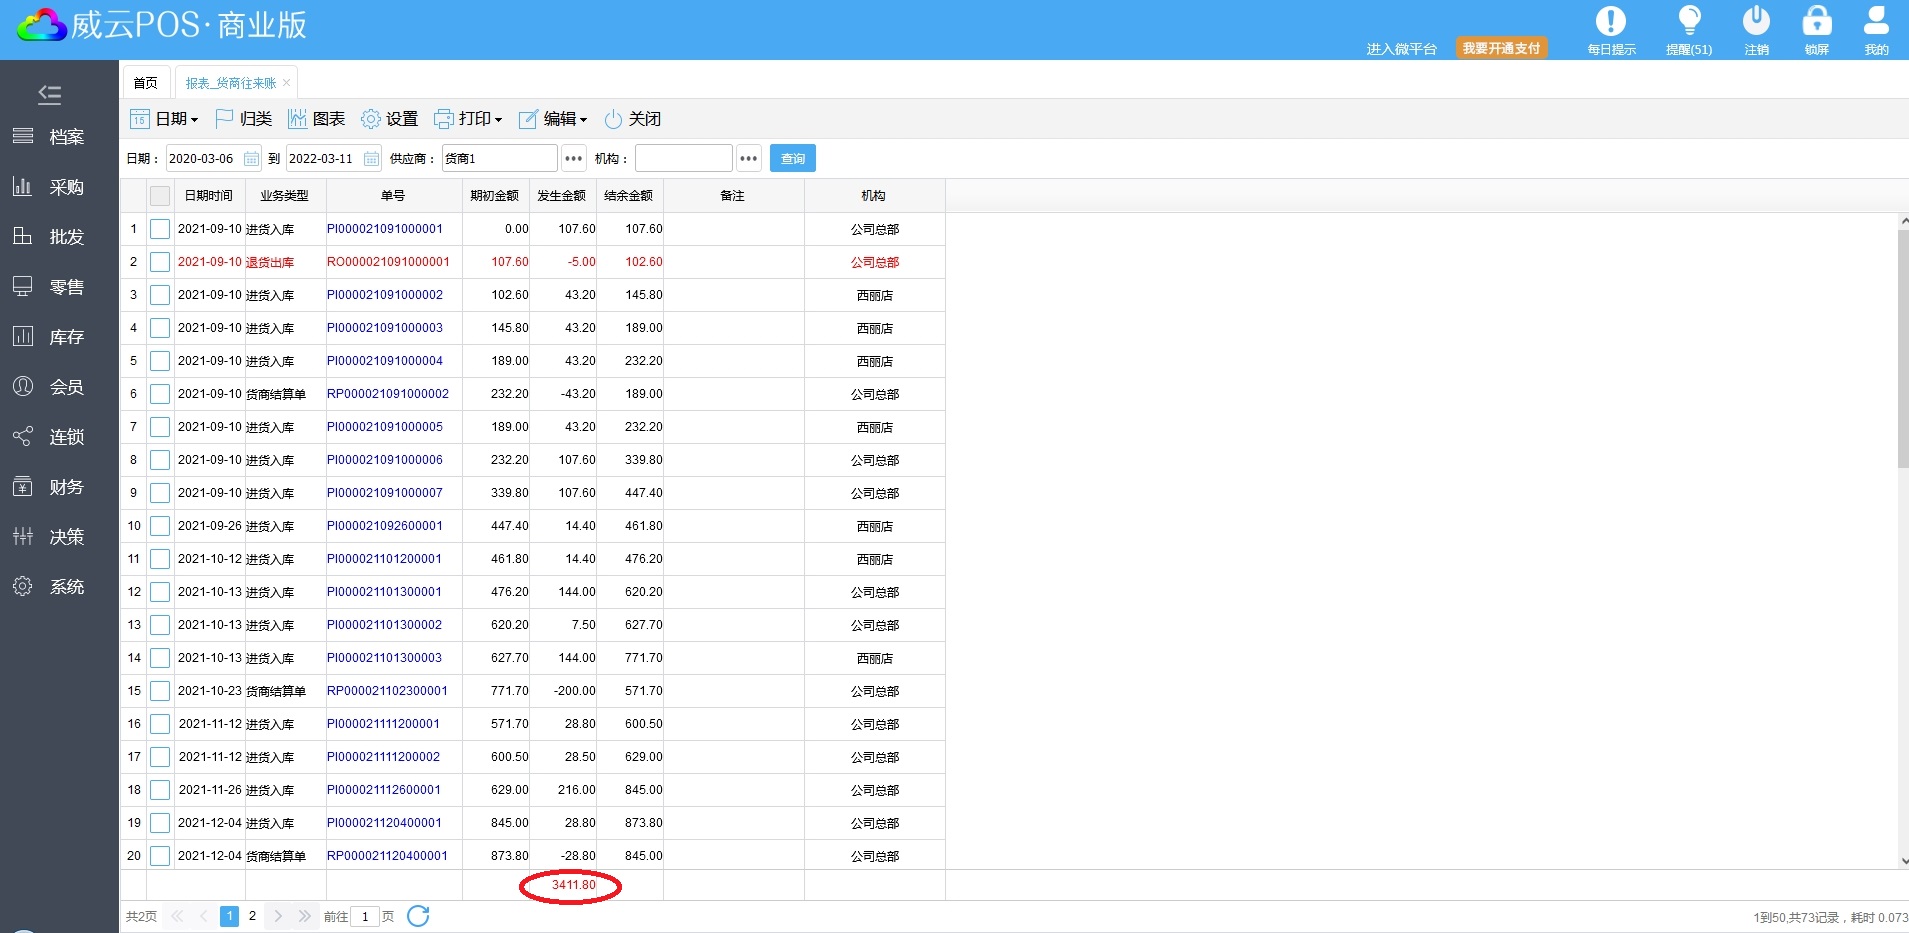The height and width of the screenshot is (933, 1909).
Task: Click the 锁屏 lock screen icon
Action: [1816, 22]
